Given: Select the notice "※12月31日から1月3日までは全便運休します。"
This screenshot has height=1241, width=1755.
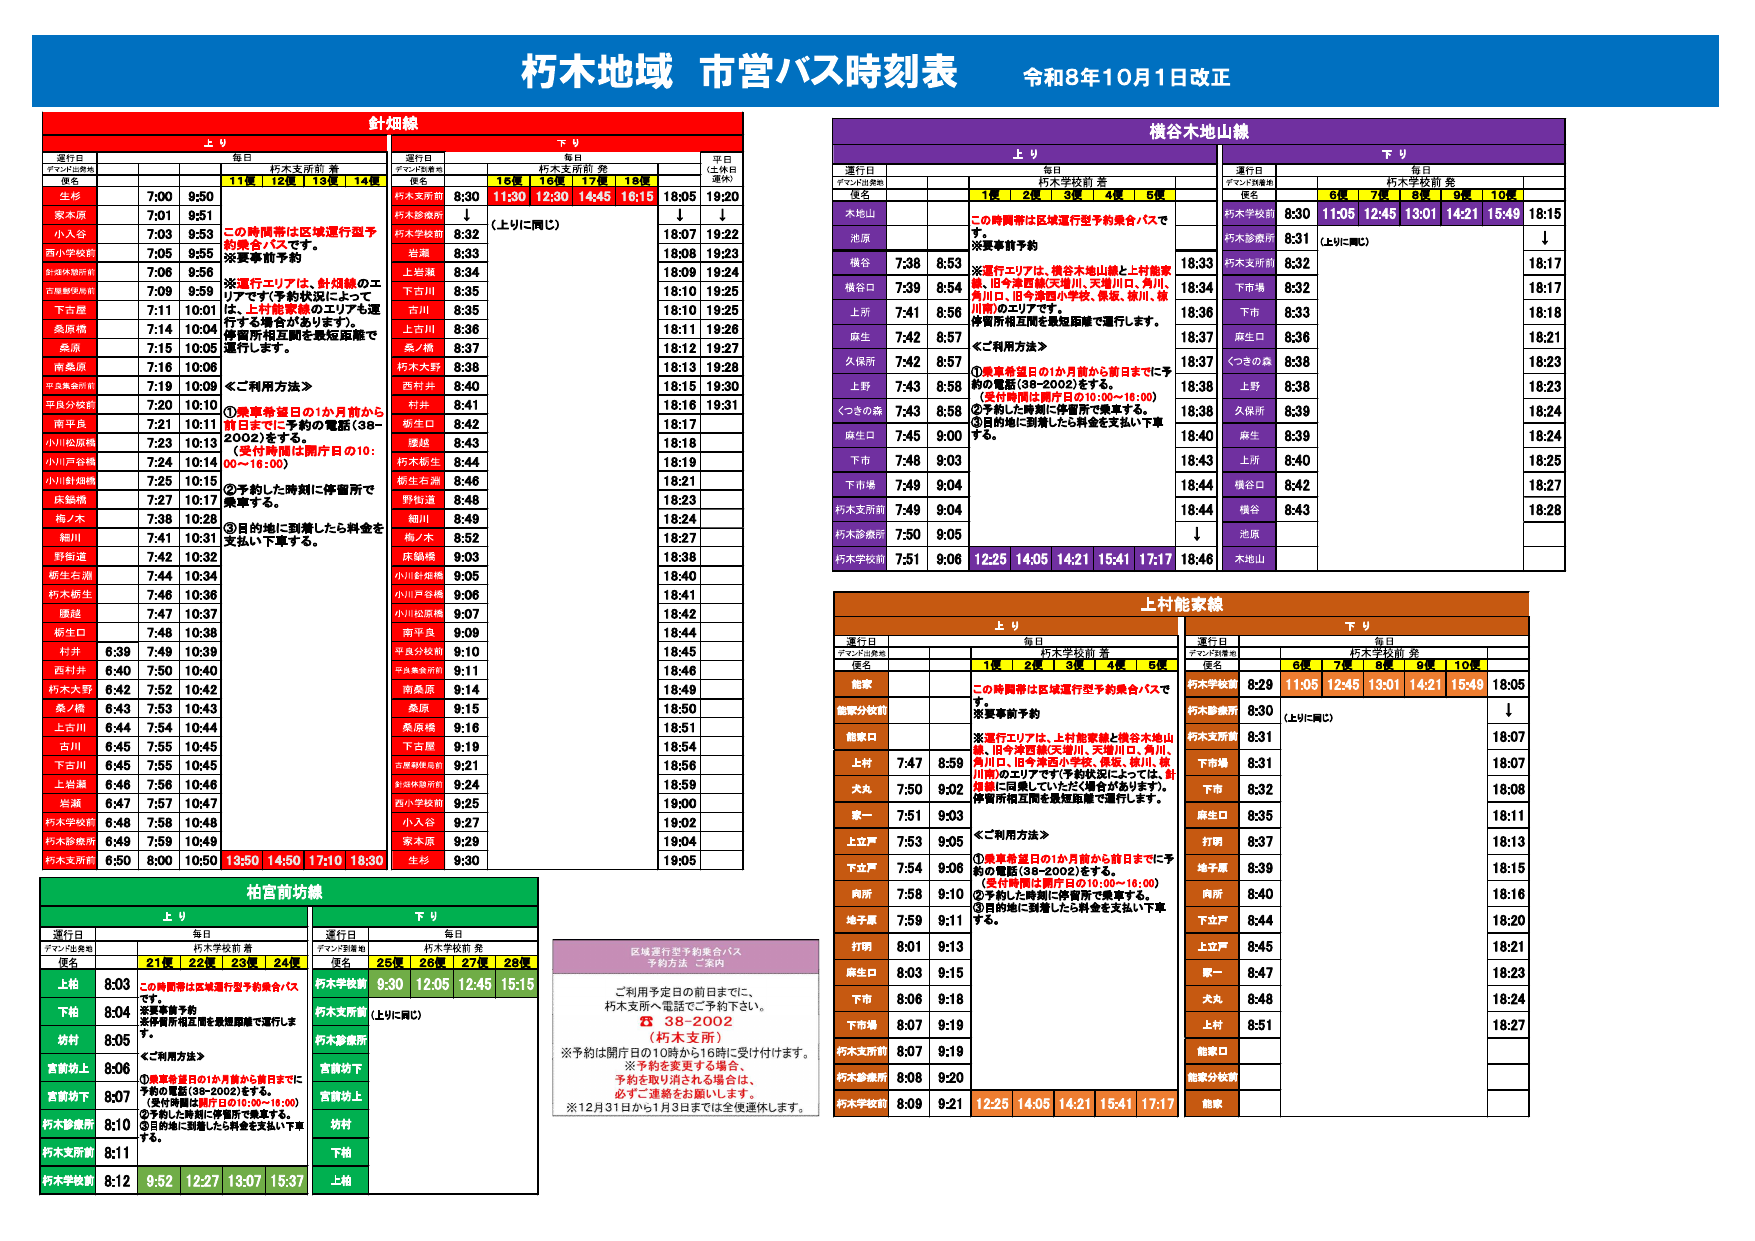Looking at the screenshot, I should click(685, 1107).
